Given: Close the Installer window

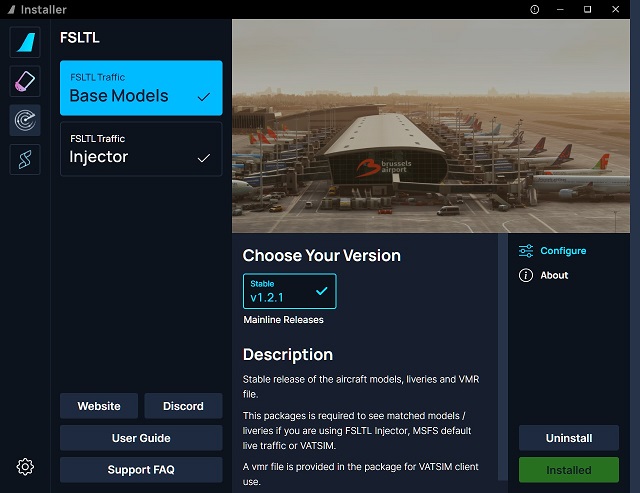Looking at the screenshot, I should click(616, 9).
